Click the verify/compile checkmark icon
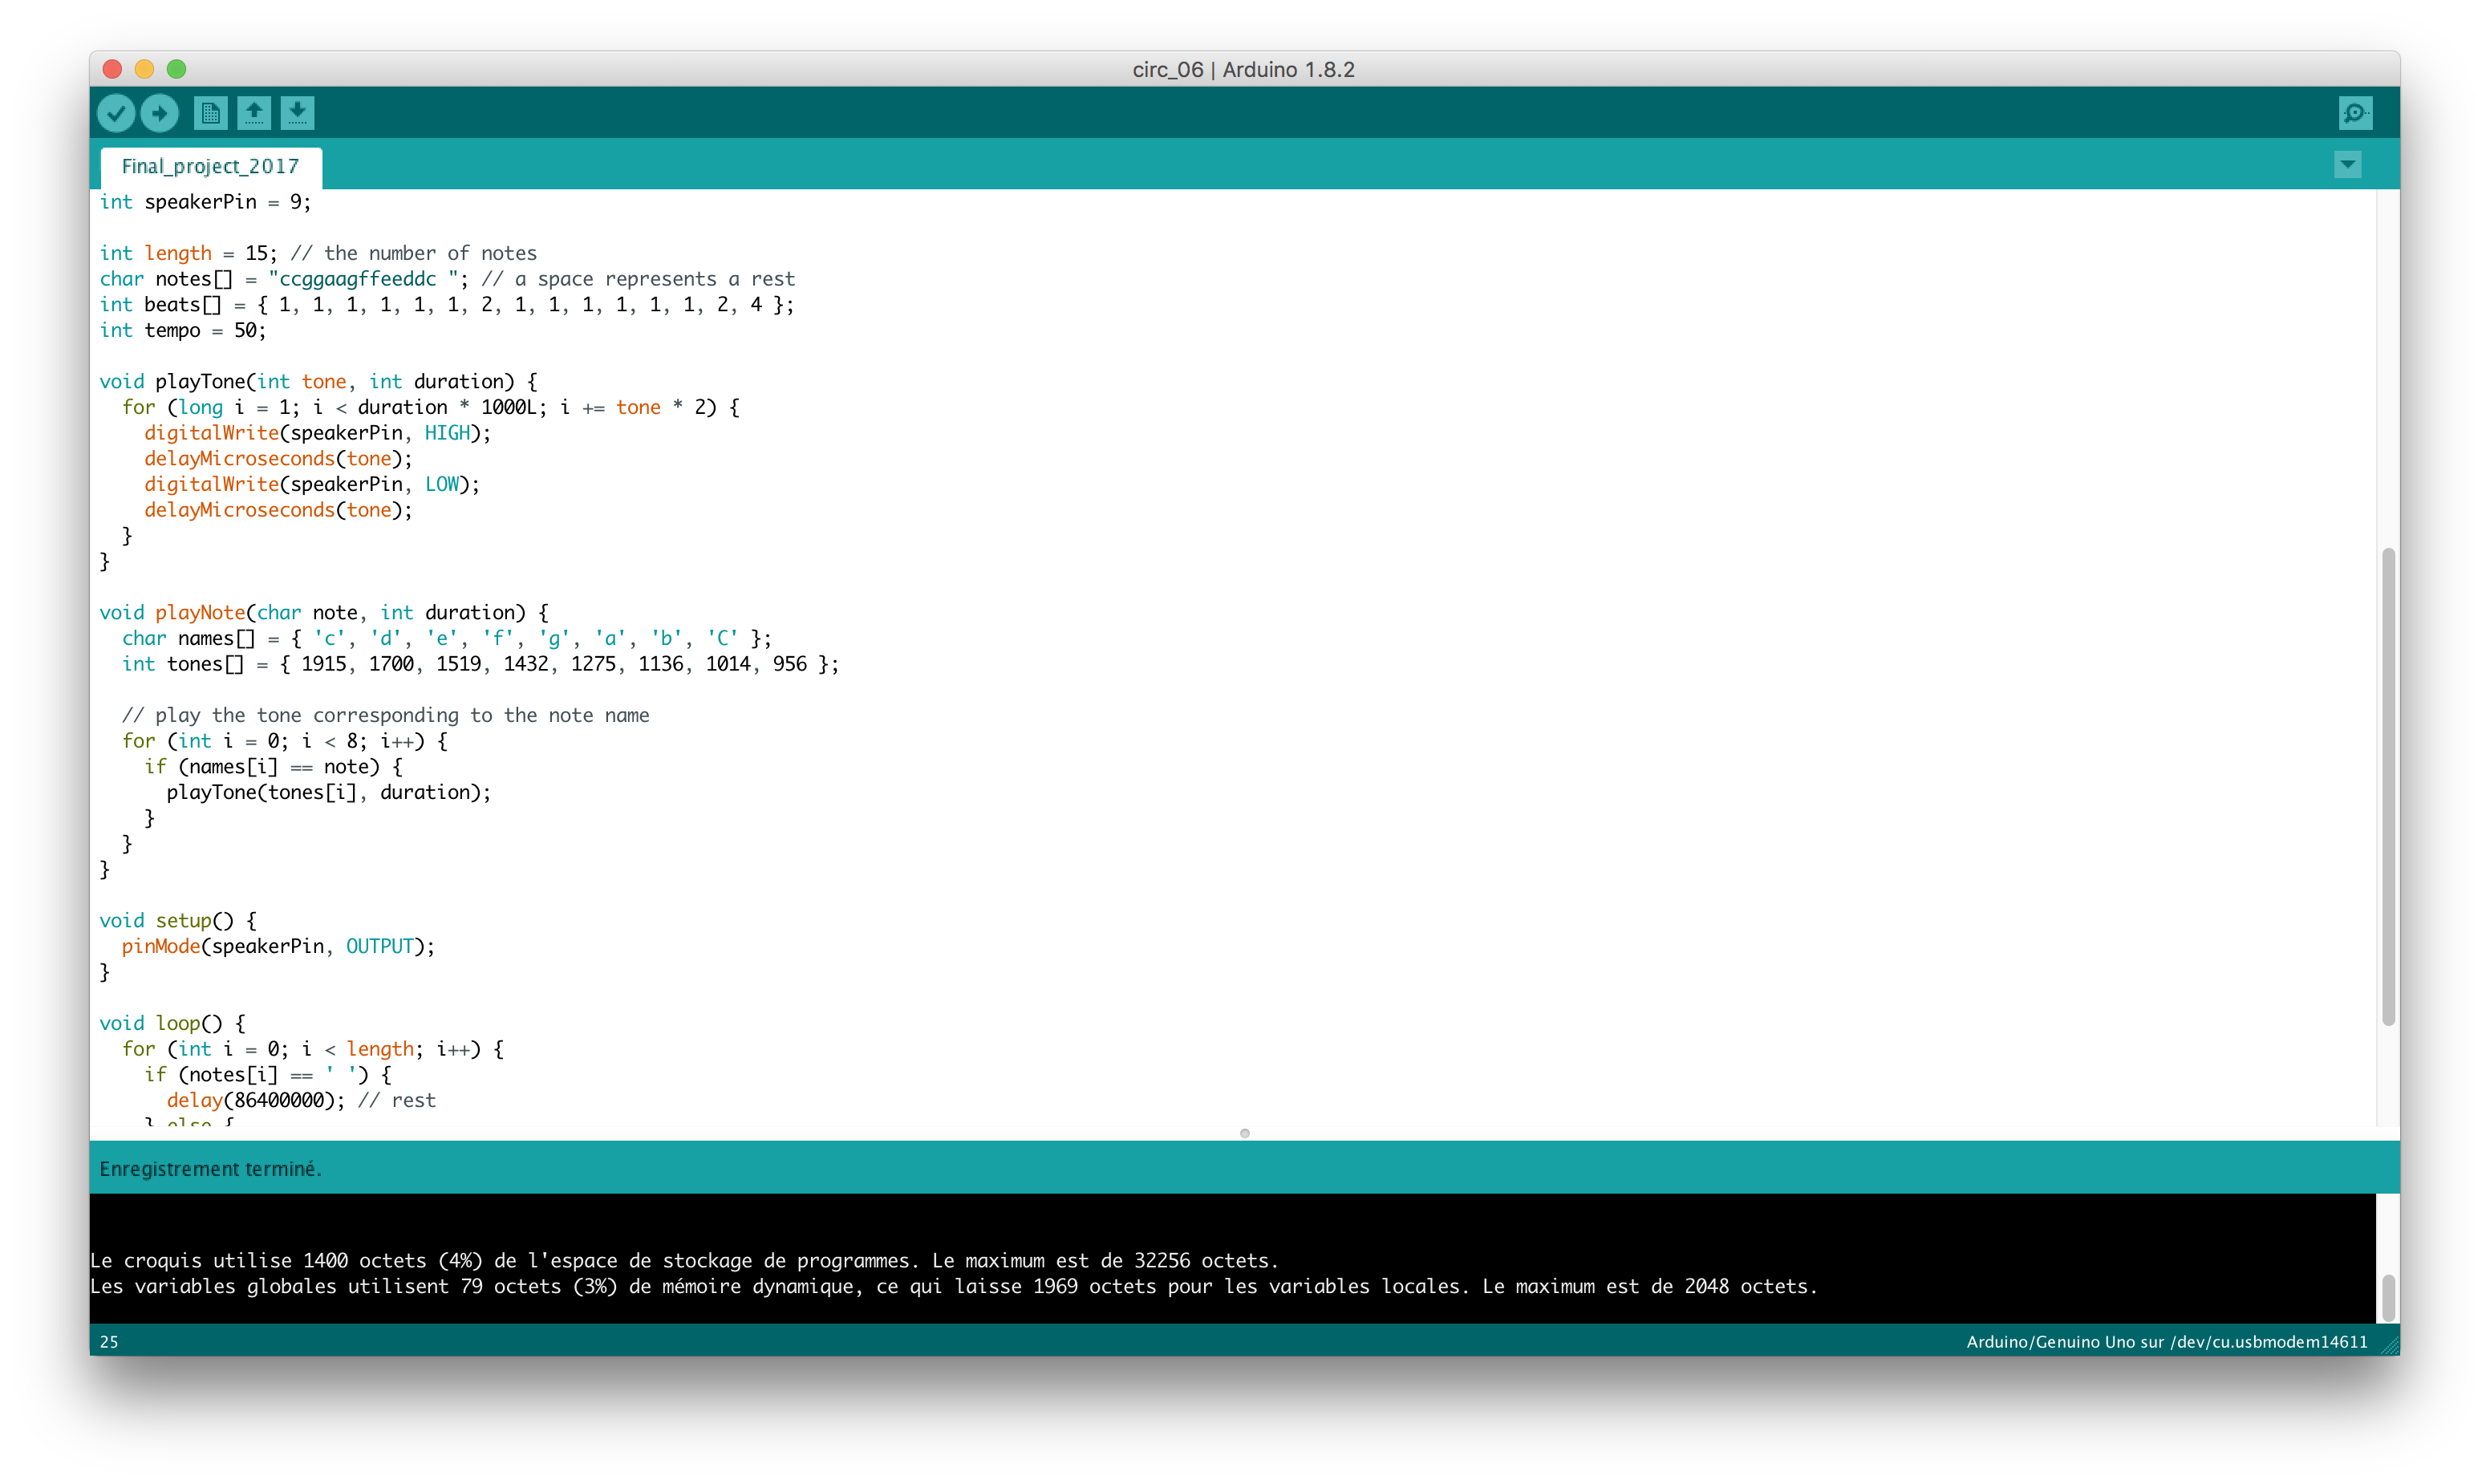Viewport: 2490px width, 1484px height. (x=116, y=112)
